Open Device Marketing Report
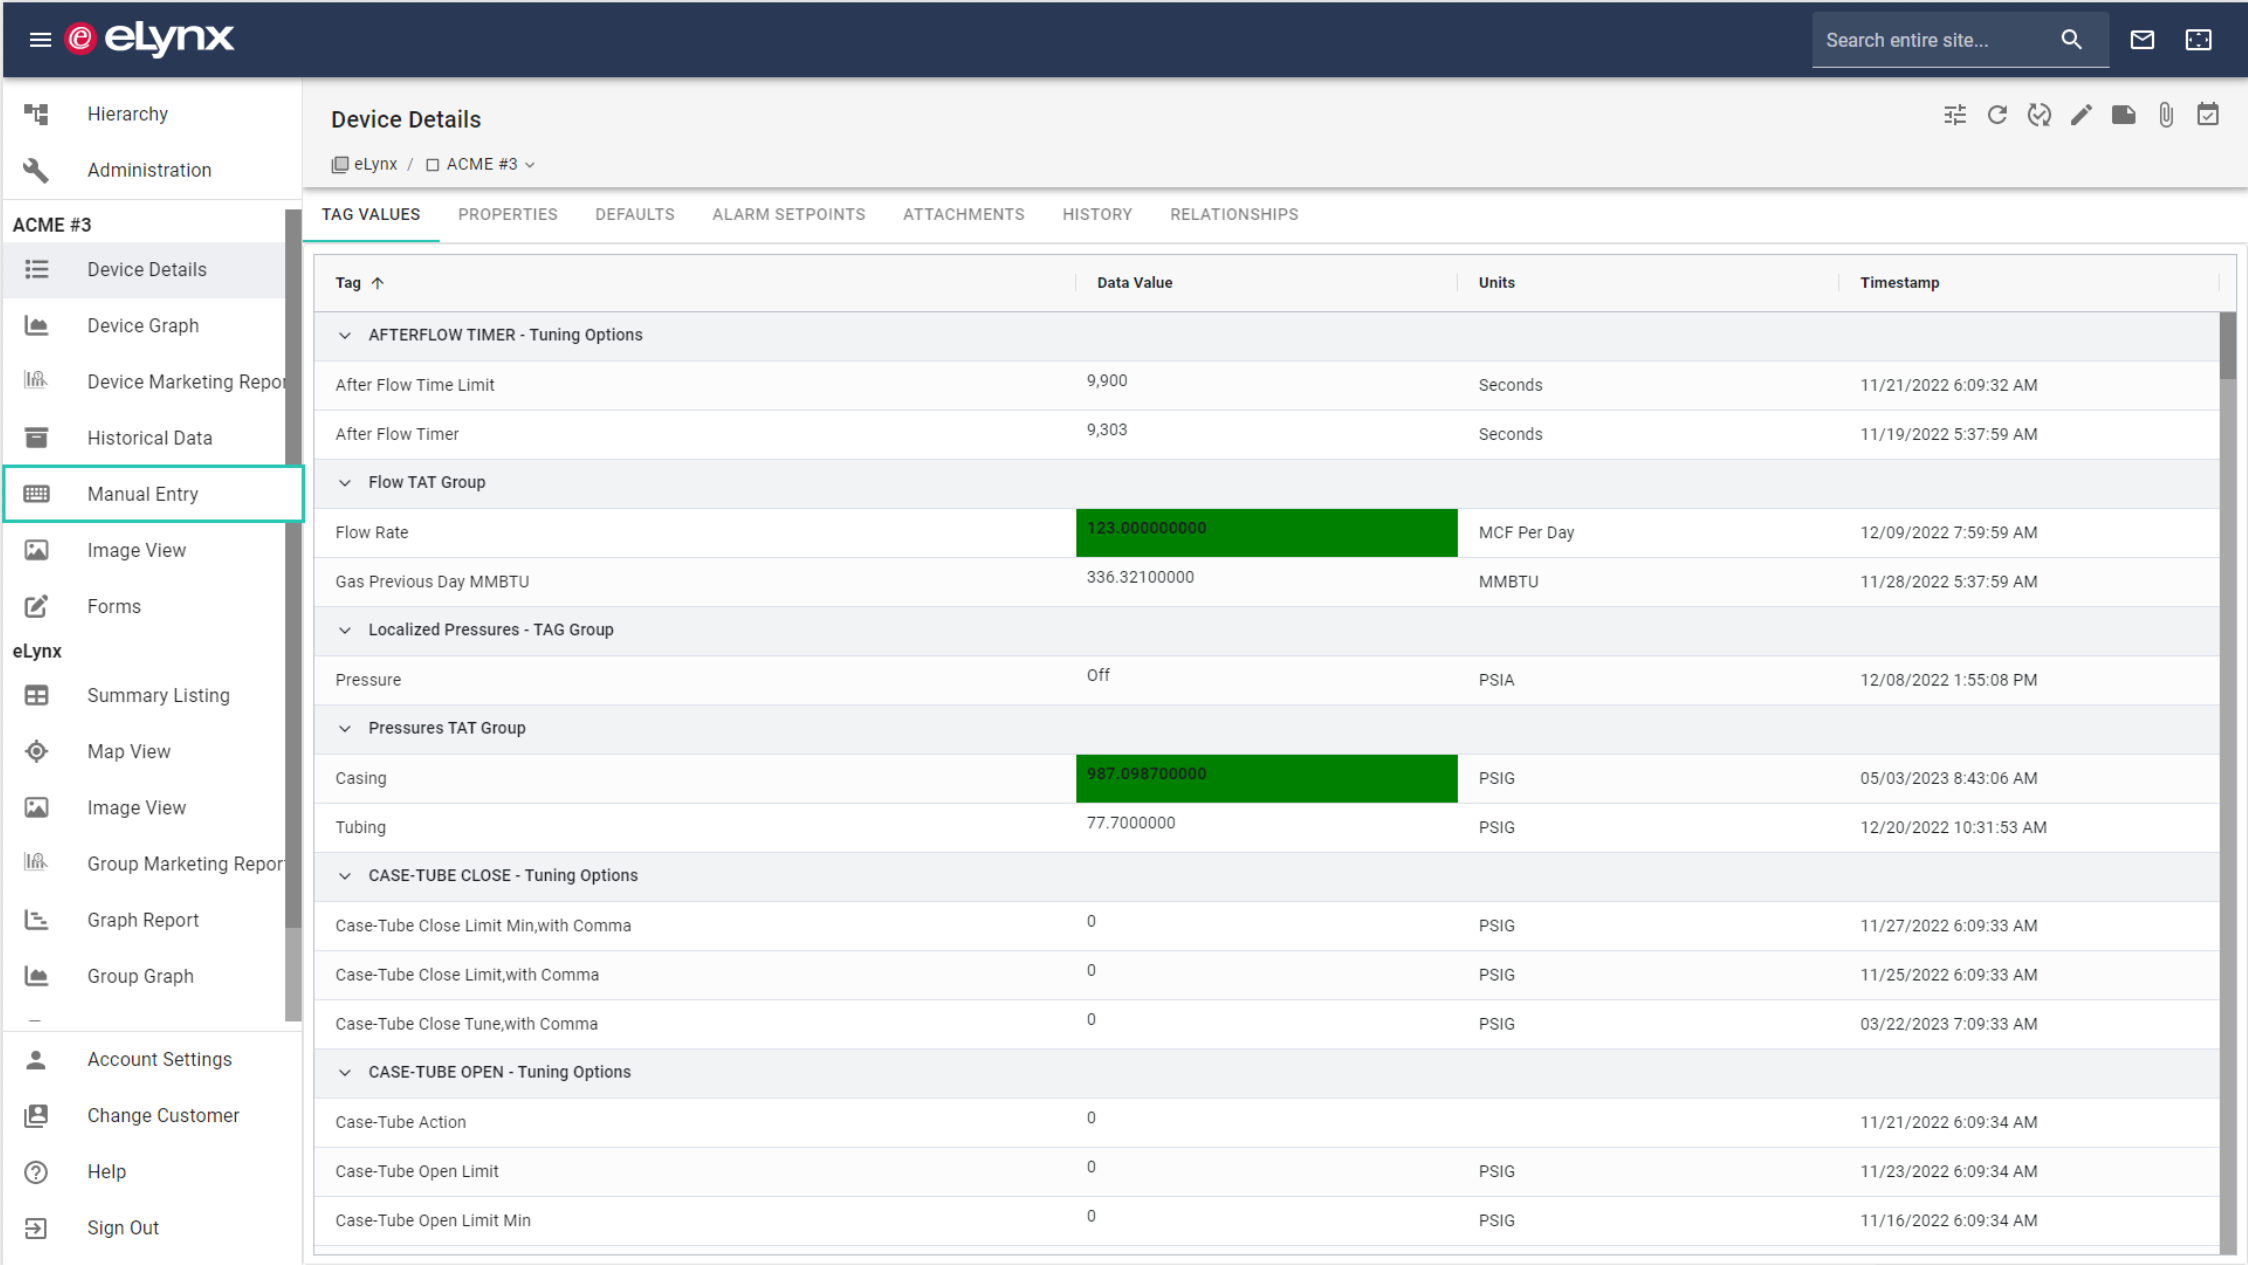The height and width of the screenshot is (1265, 2248). click(x=145, y=382)
